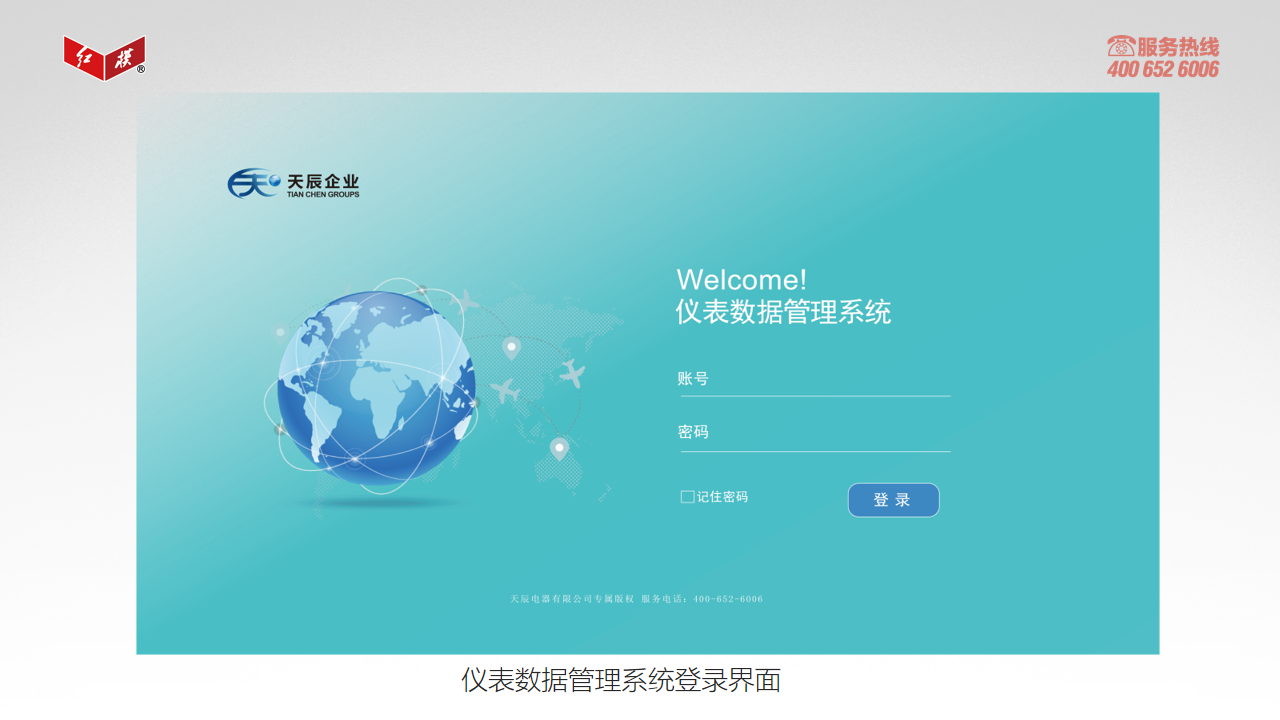Click the 天辰企业 Tian Chen Groups logo
Screen dimensions: 1280x720
pos(293,183)
